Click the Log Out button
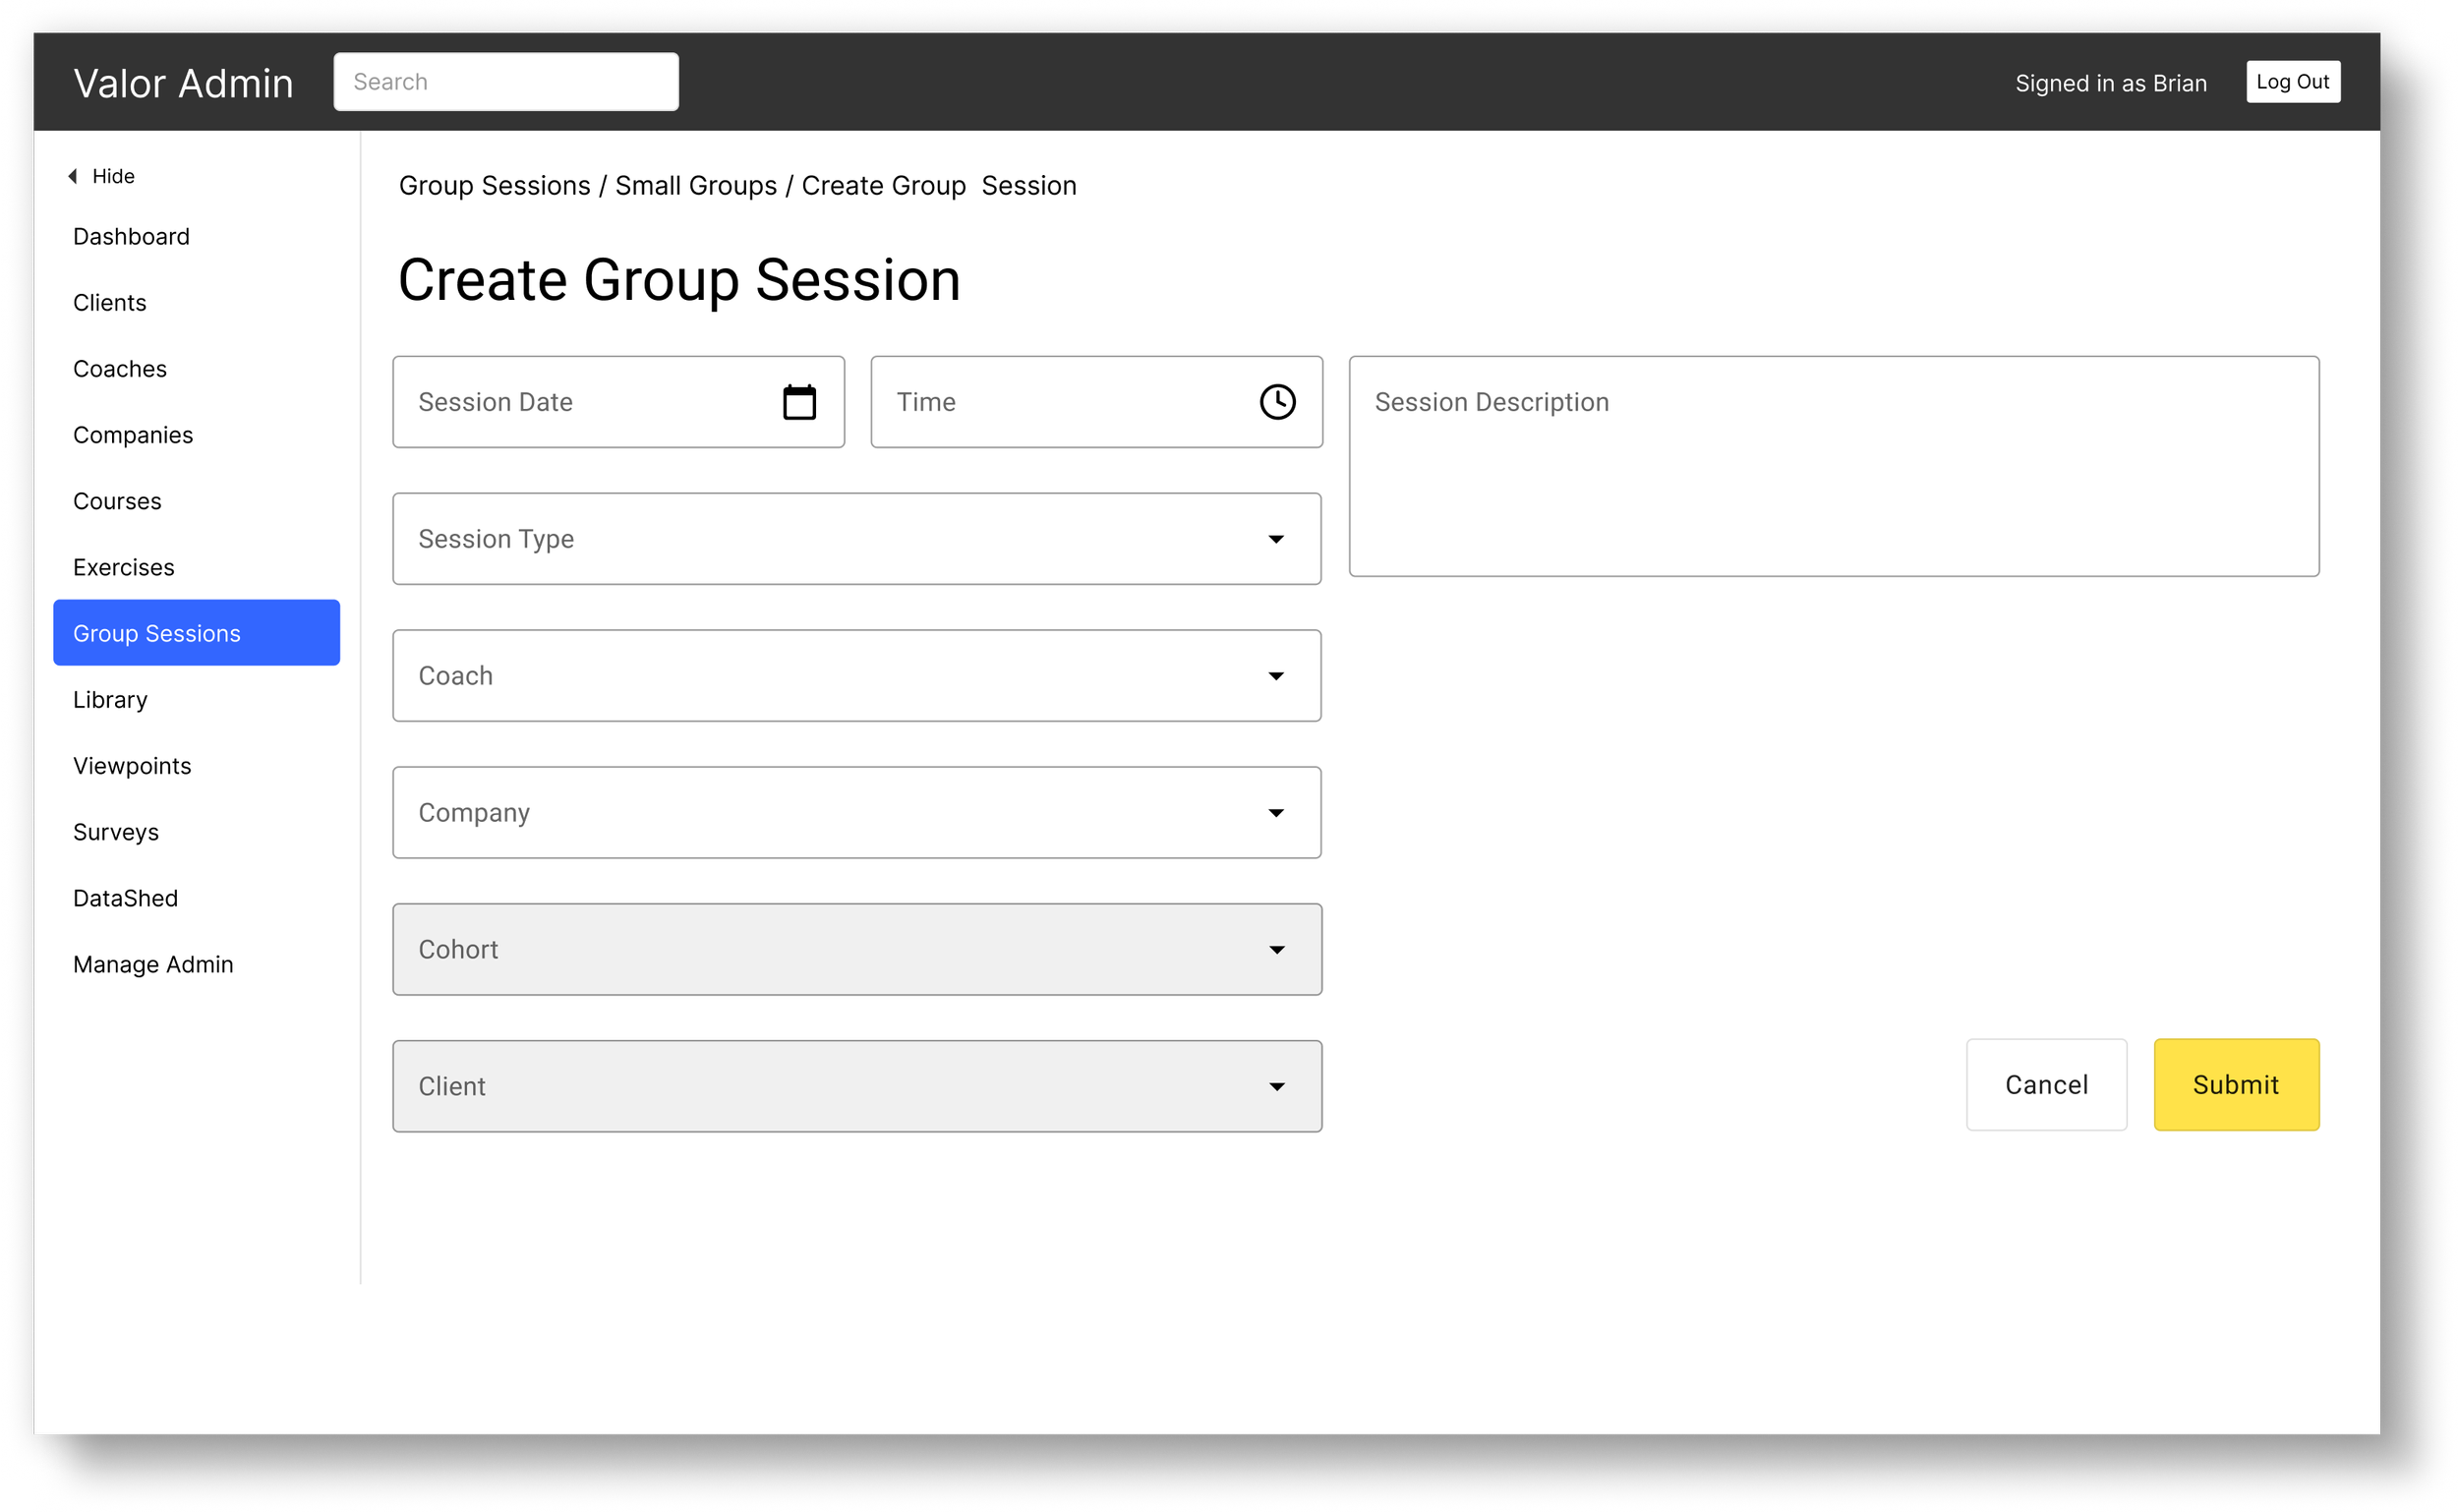The image size is (2458, 1512). [2292, 82]
